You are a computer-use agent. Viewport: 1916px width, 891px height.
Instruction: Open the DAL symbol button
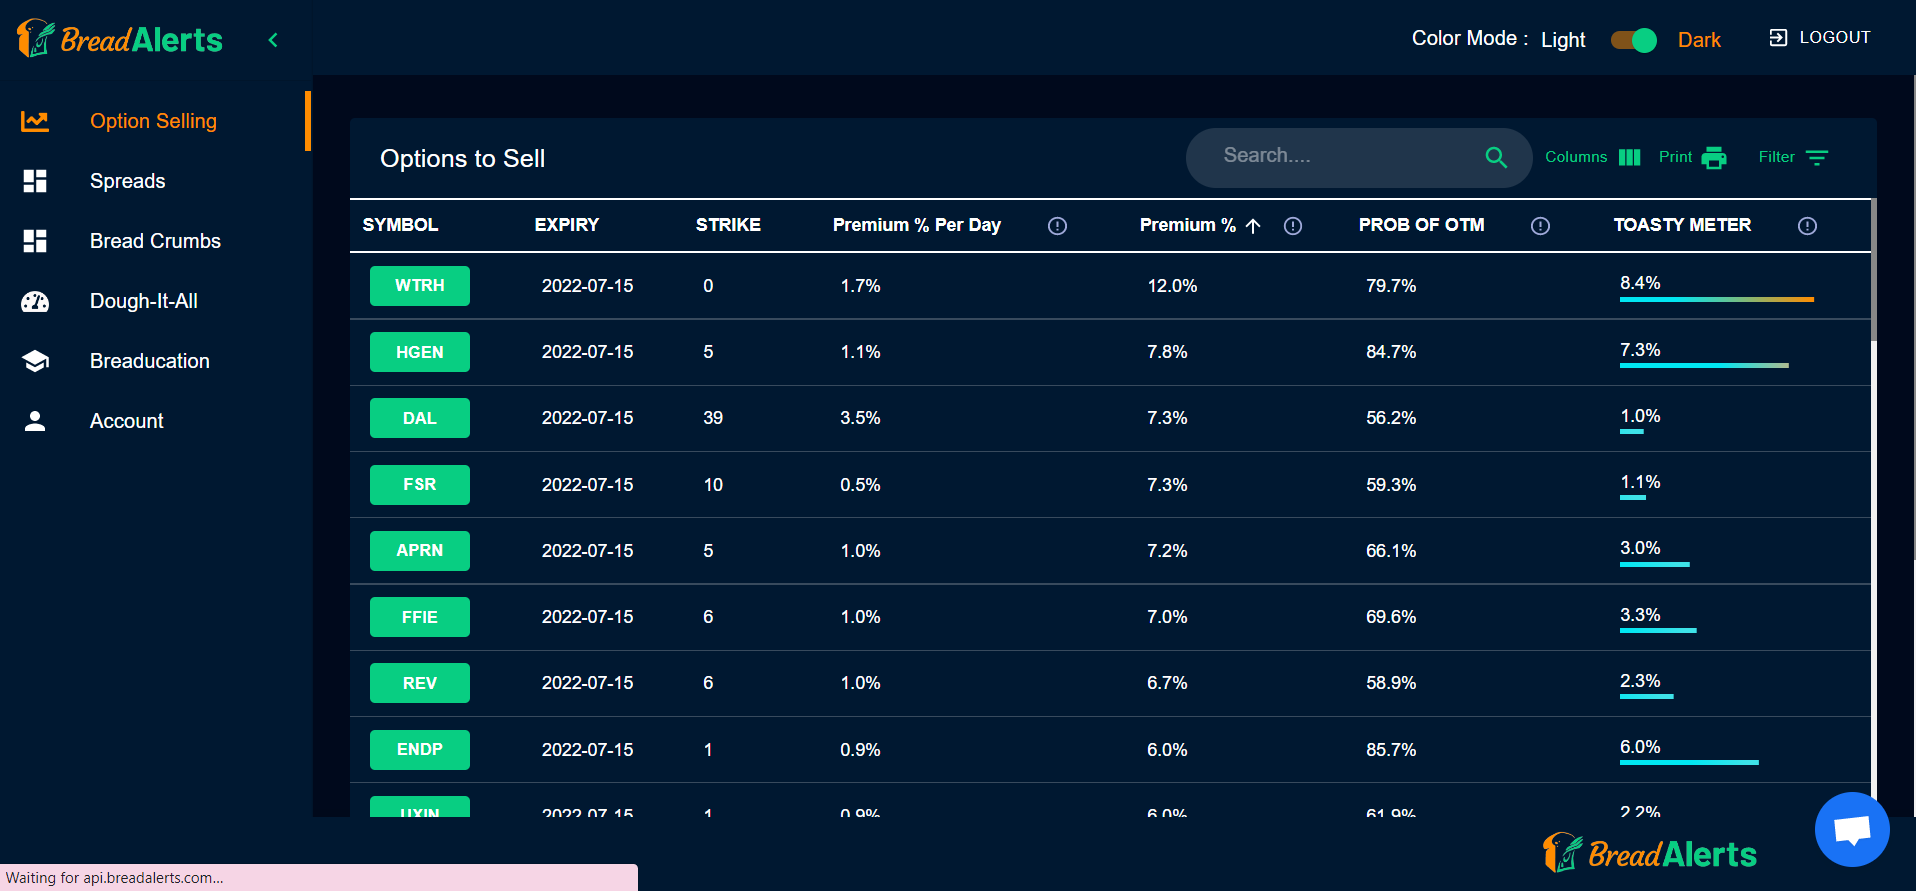point(420,418)
